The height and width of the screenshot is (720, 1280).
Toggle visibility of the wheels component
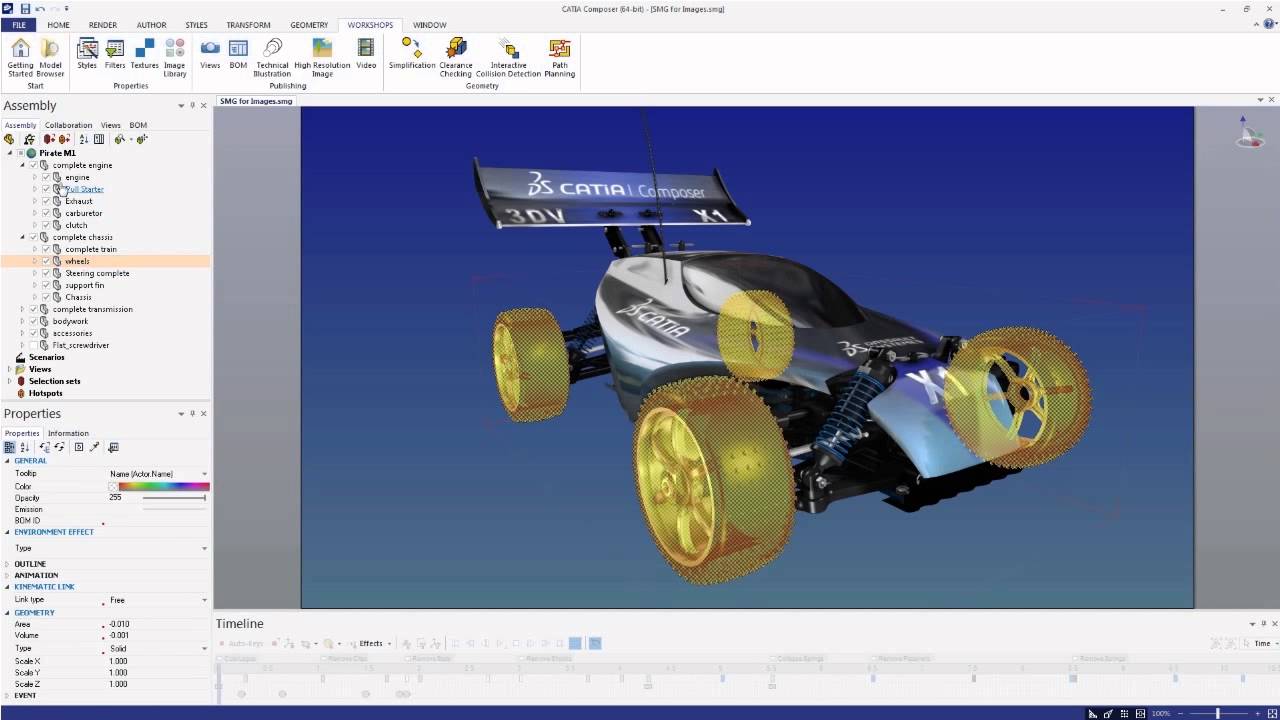(x=44, y=261)
